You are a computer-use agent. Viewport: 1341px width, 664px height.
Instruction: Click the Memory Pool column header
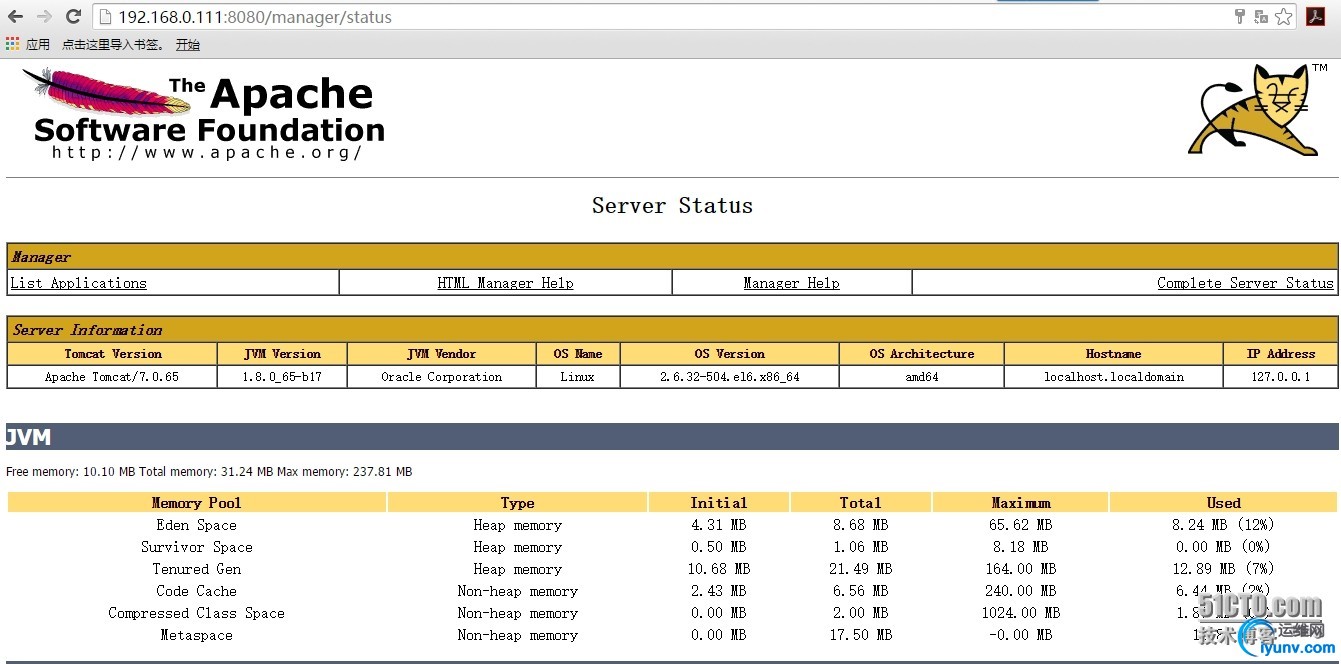pos(196,503)
